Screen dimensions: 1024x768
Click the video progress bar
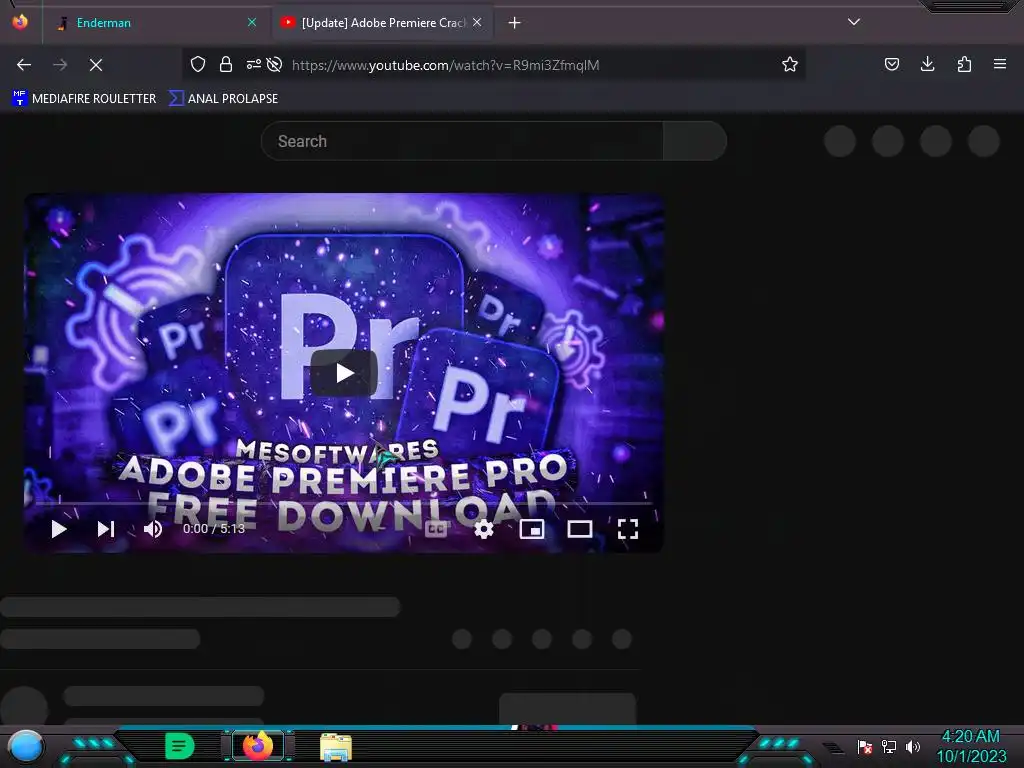click(344, 504)
